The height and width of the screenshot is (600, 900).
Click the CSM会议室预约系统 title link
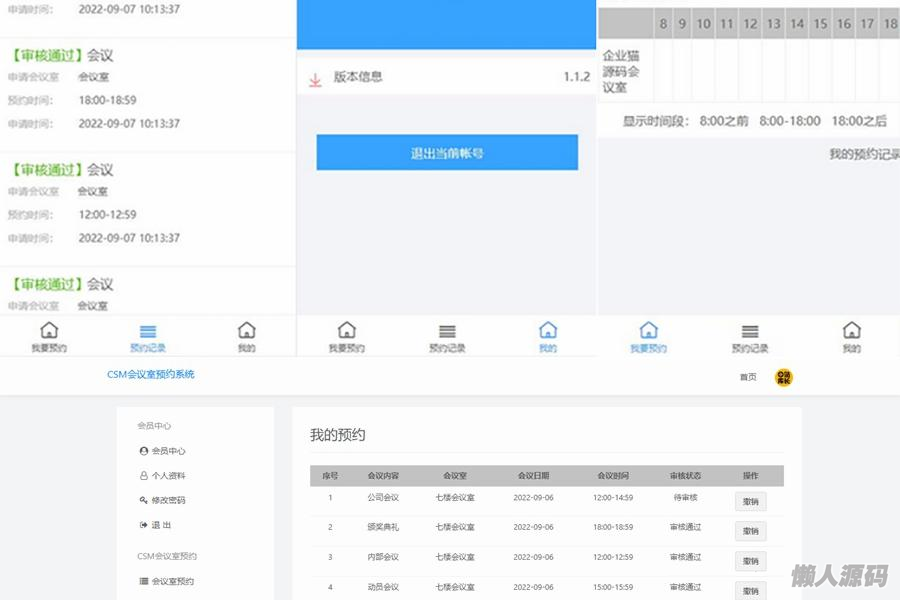pos(151,375)
